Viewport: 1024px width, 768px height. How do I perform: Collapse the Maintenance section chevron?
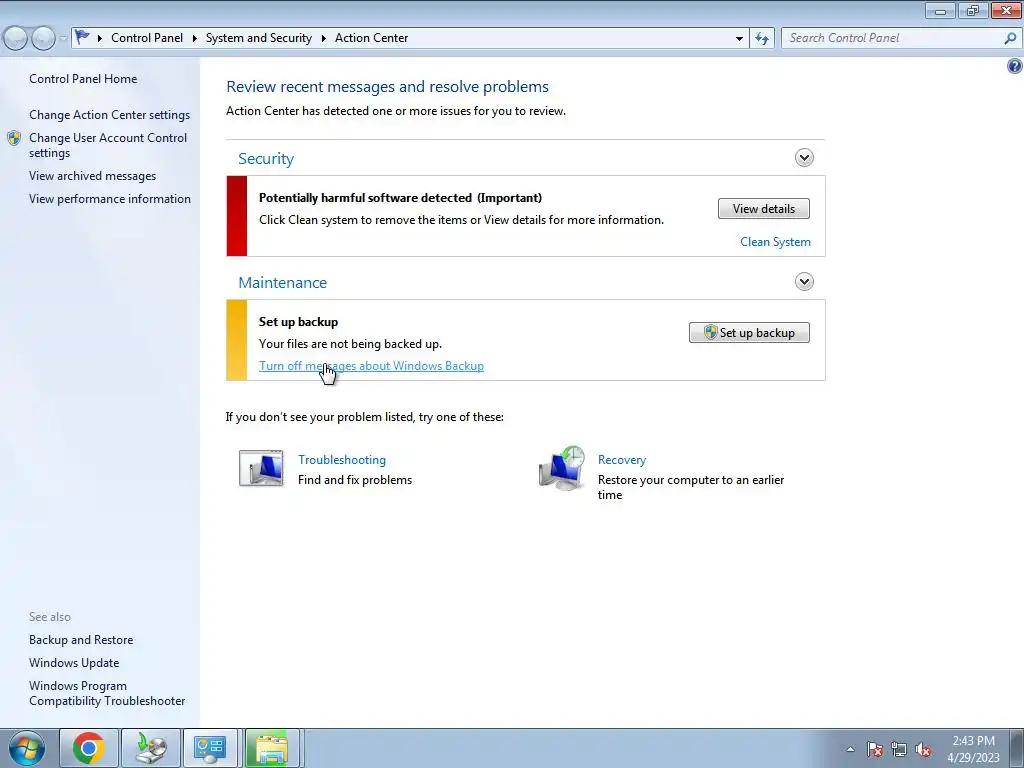click(804, 281)
